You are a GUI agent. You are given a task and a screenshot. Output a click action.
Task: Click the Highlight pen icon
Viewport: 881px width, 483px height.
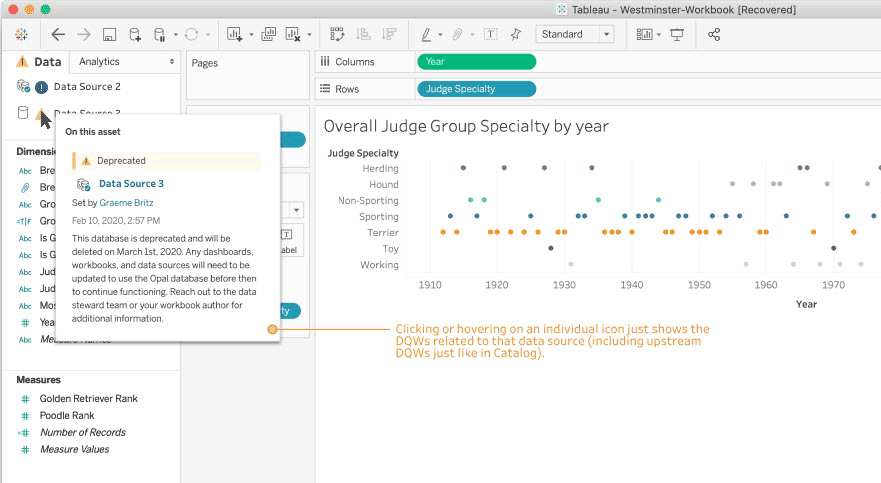(426, 35)
